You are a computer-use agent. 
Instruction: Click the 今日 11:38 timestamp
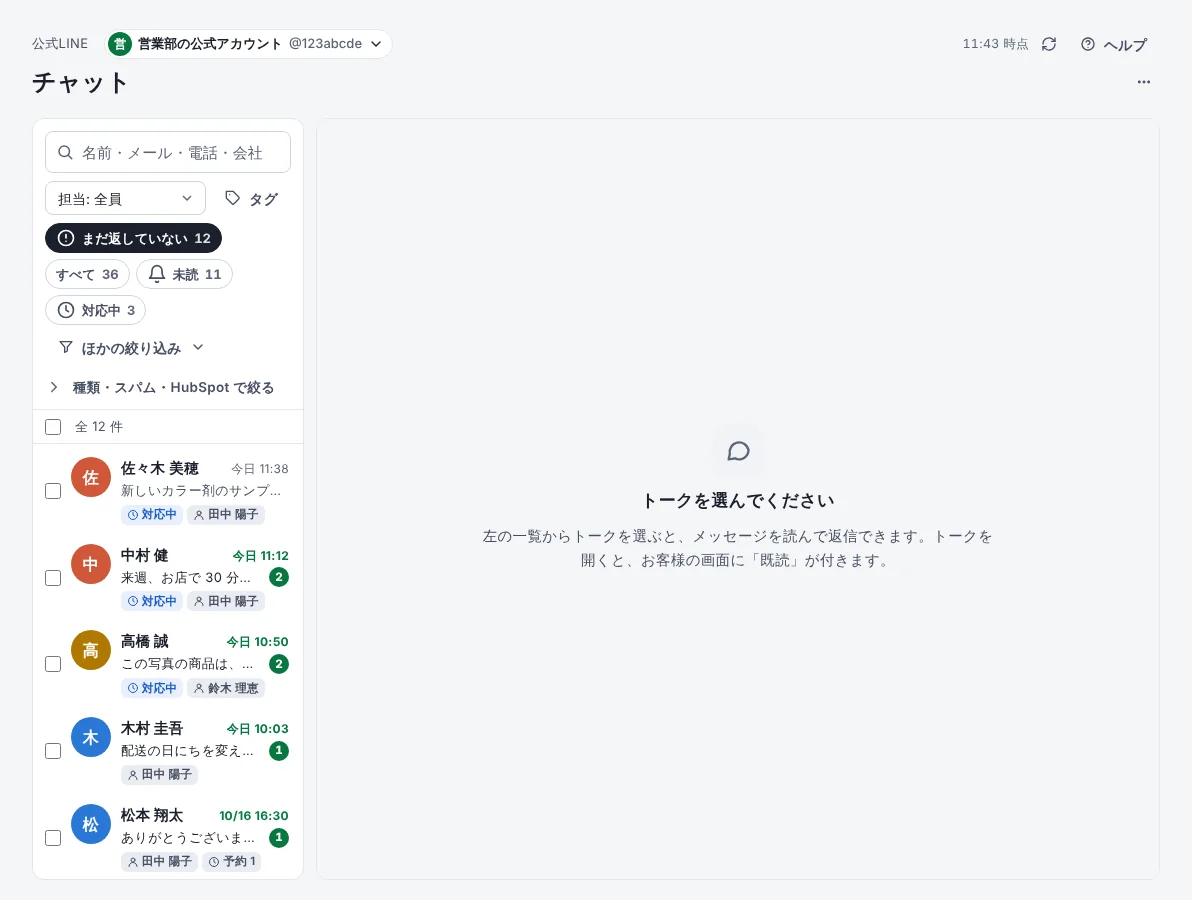click(x=260, y=469)
